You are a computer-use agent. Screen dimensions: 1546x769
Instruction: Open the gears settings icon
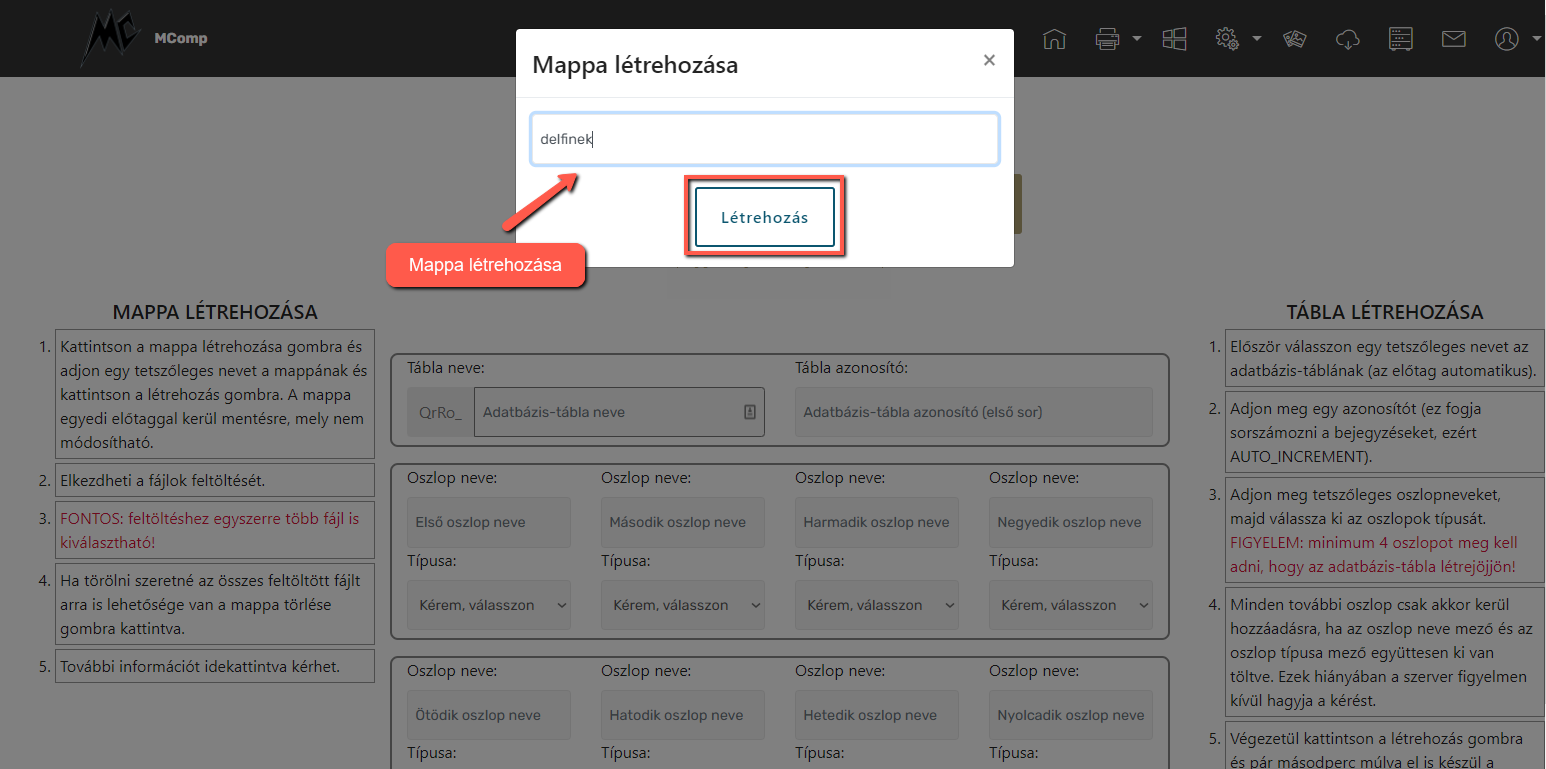[1227, 39]
